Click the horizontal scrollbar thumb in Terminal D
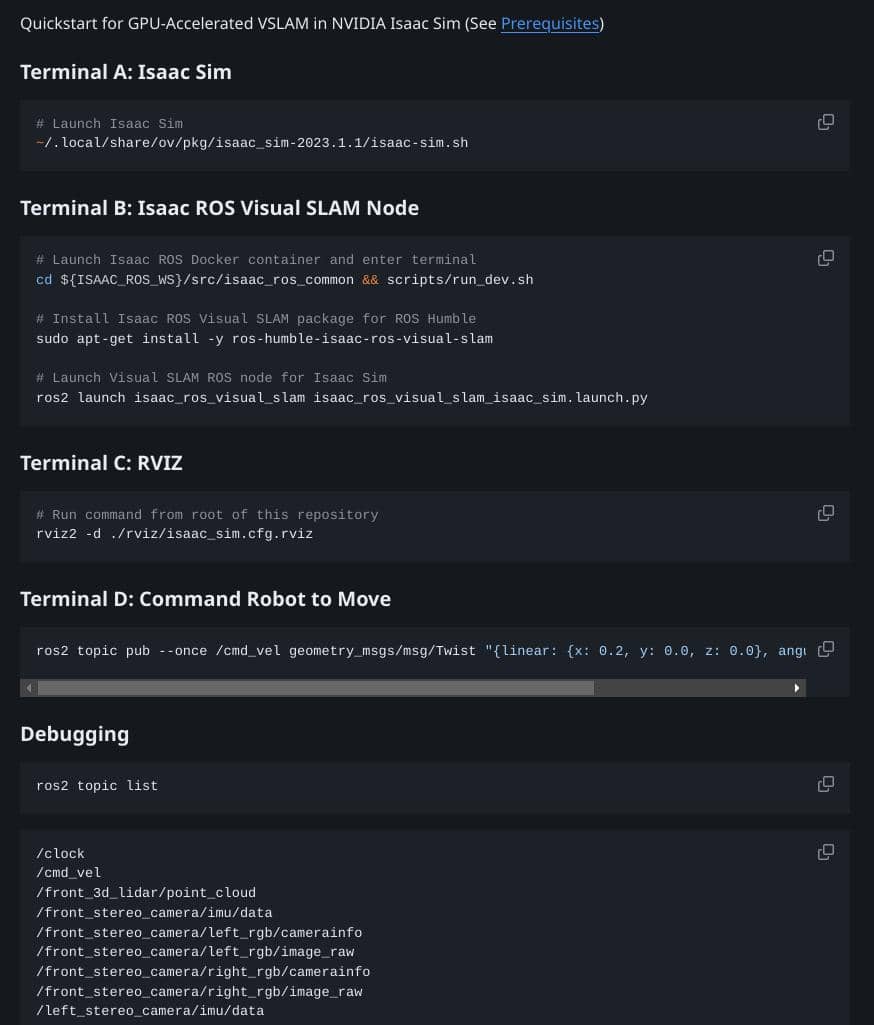 pos(315,688)
